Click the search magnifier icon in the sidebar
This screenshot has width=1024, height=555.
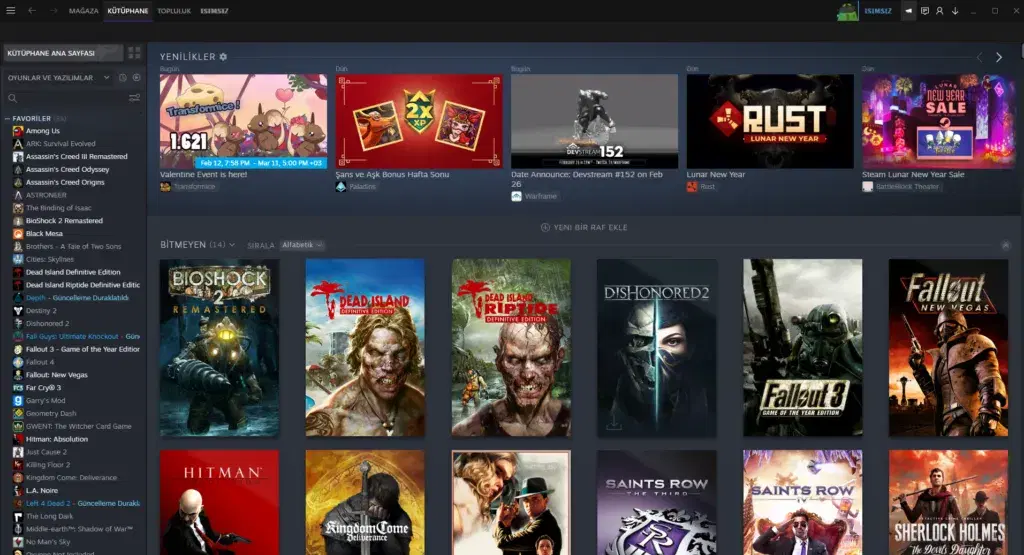pos(12,98)
